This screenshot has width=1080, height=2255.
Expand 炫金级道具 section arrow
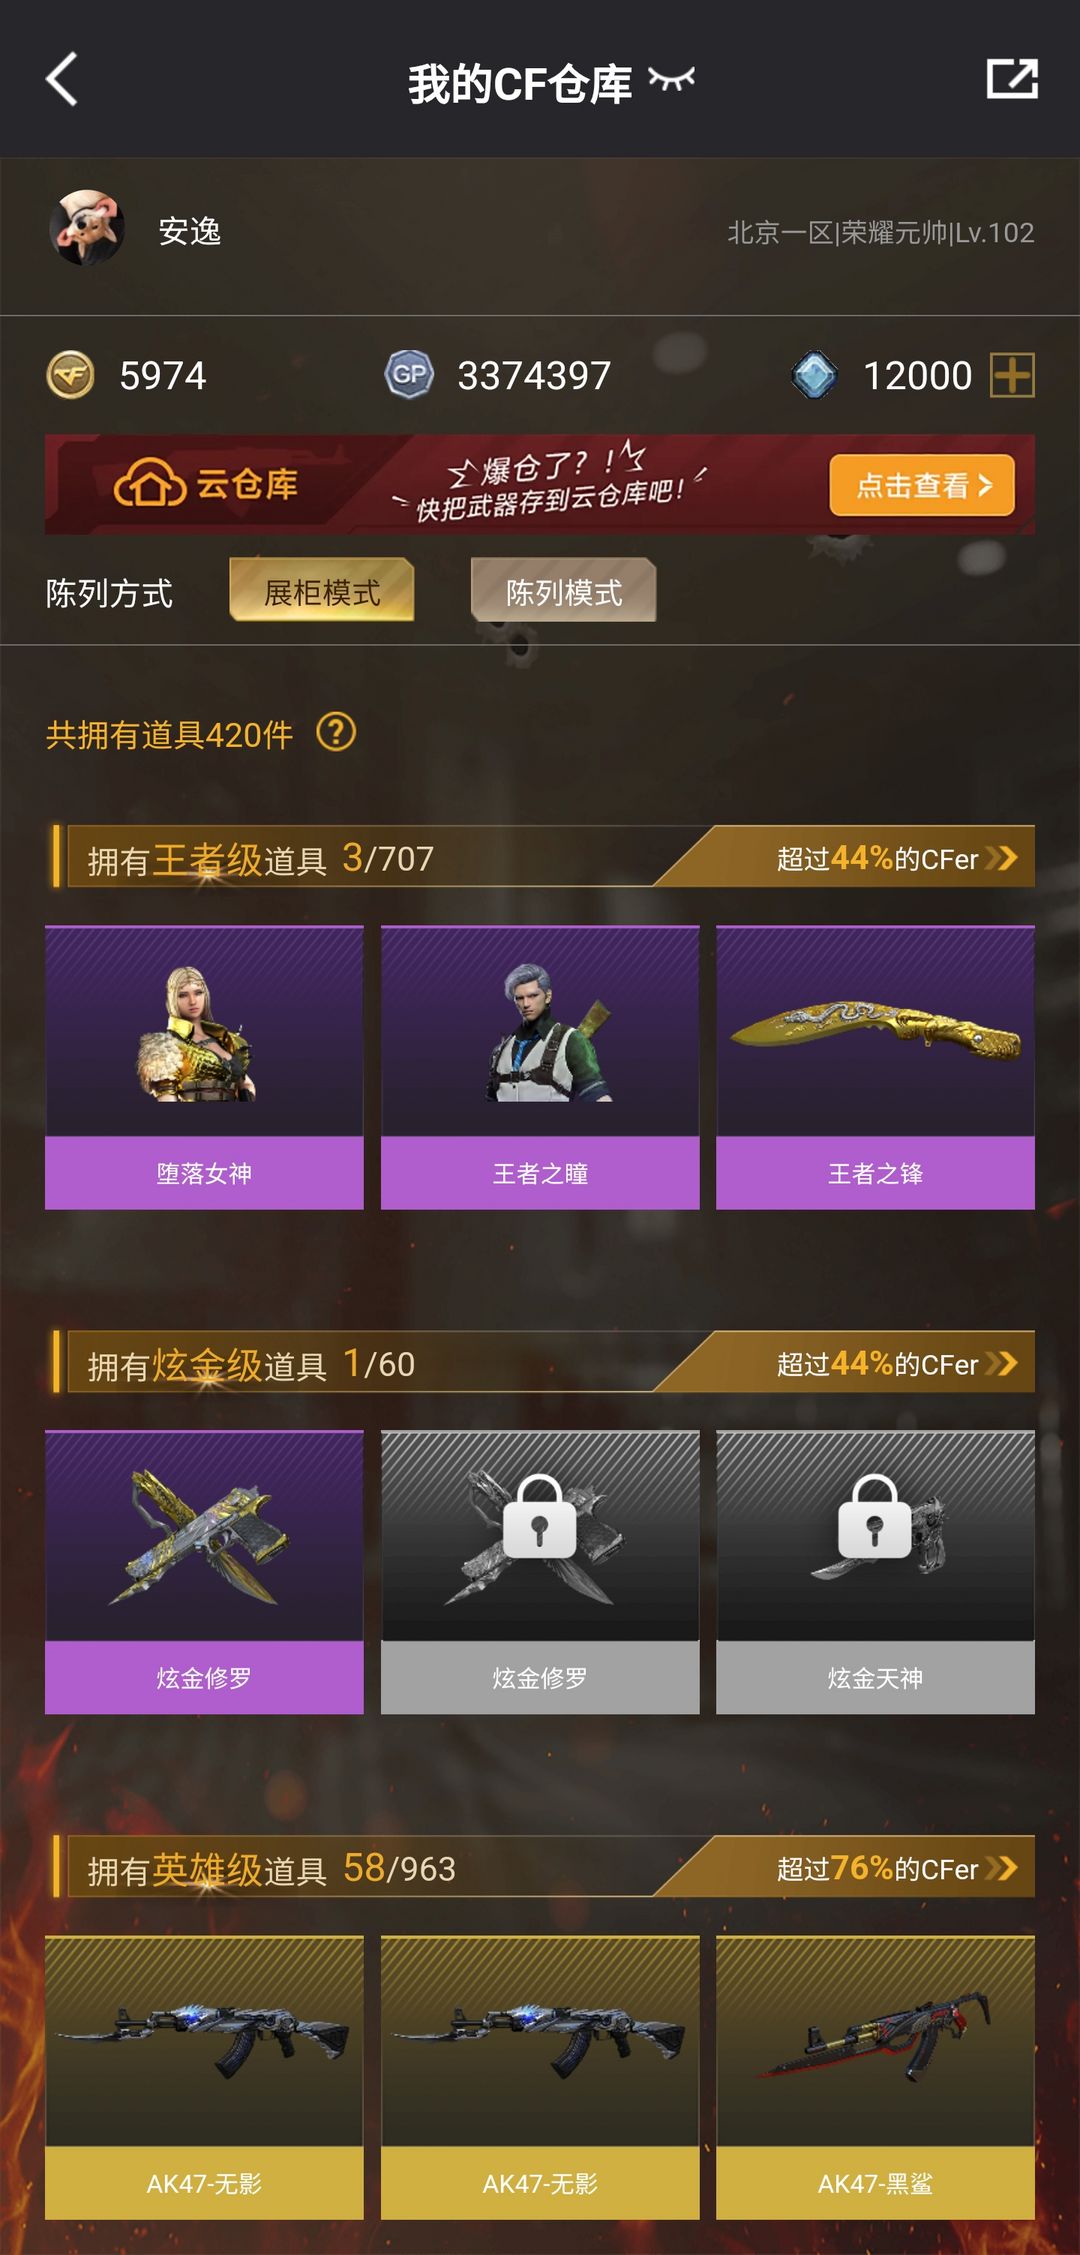point(1001,1362)
